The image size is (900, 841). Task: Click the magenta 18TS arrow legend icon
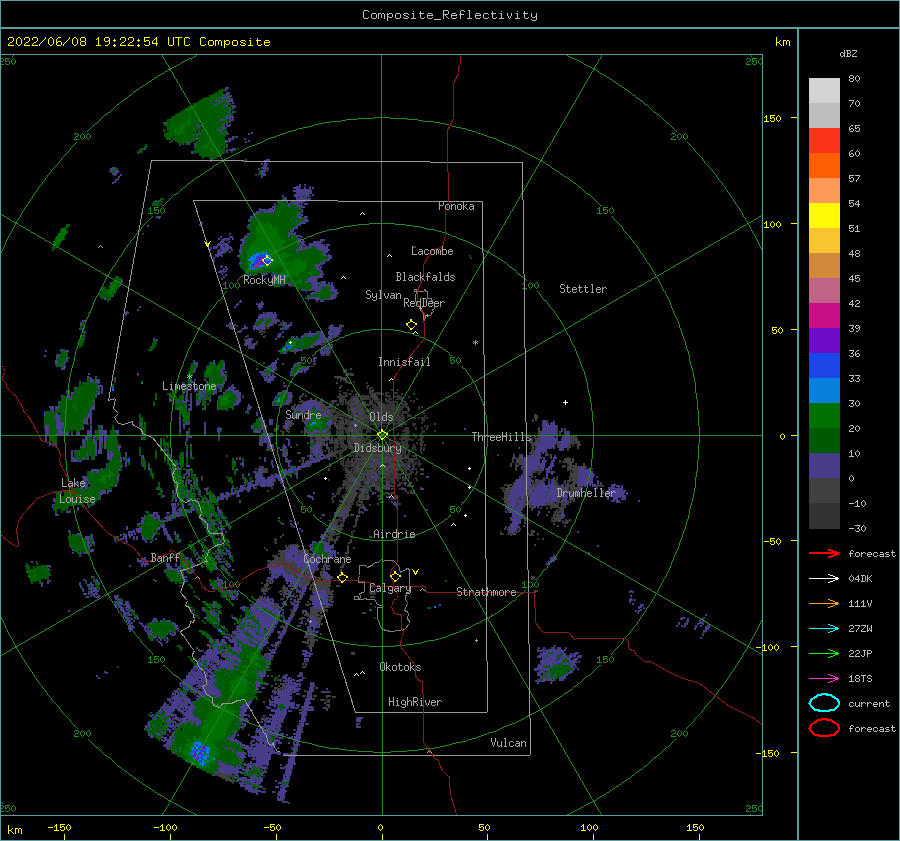coord(824,679)
